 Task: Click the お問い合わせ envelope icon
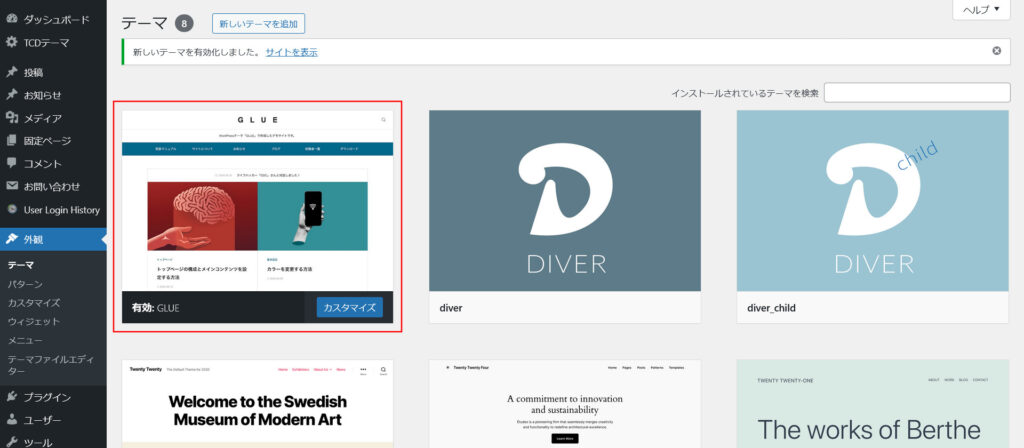12,186
